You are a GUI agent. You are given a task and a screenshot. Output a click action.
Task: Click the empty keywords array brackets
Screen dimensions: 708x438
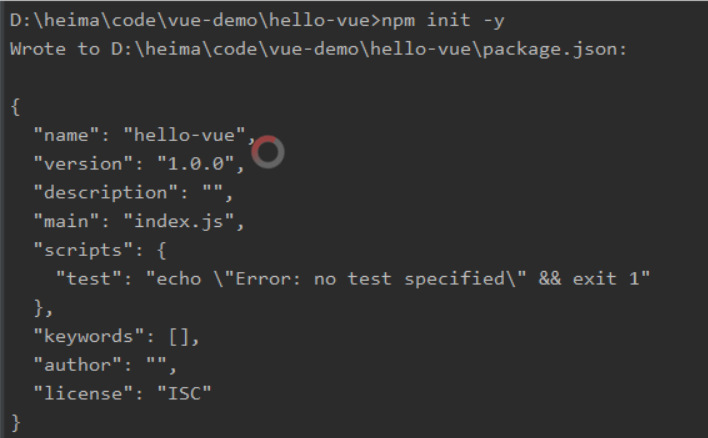[179, 336]
